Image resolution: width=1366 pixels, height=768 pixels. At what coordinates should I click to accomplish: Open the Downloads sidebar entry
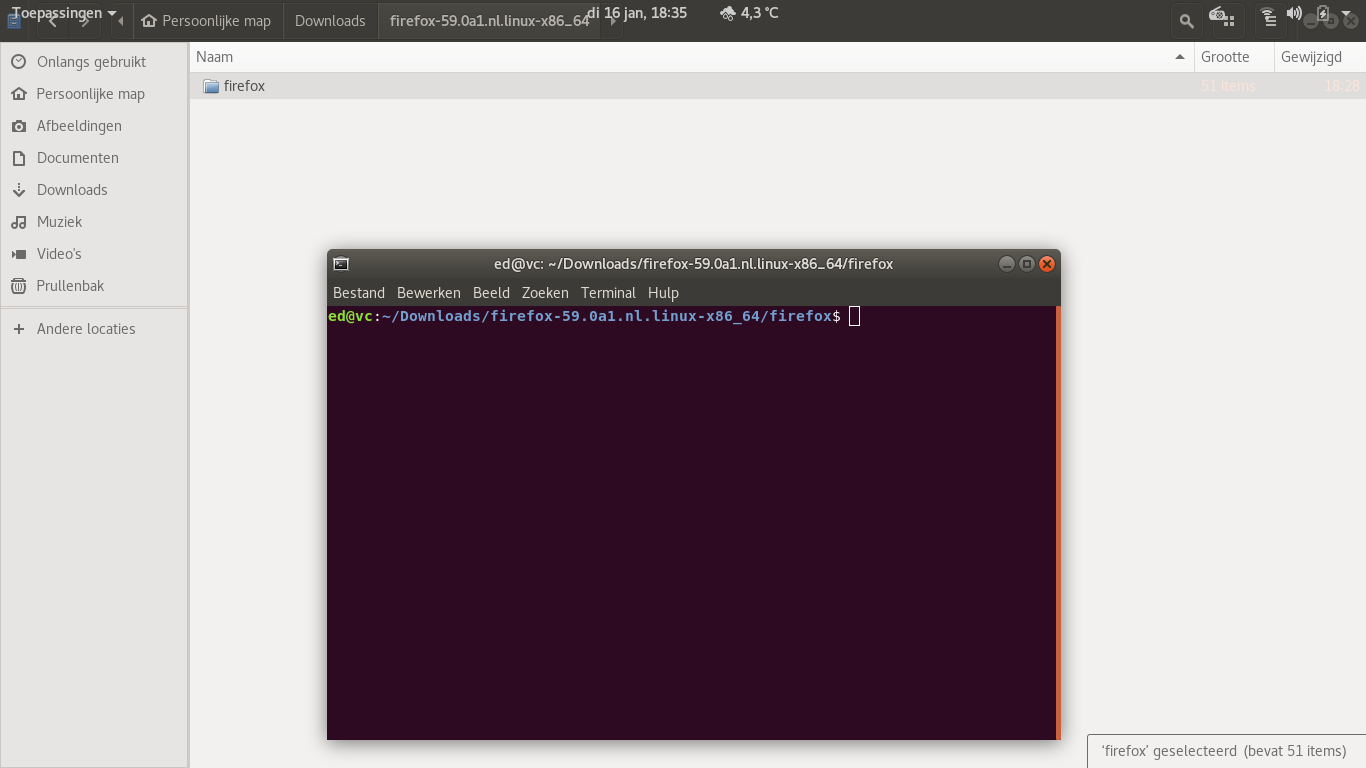[x=94, y=190]
